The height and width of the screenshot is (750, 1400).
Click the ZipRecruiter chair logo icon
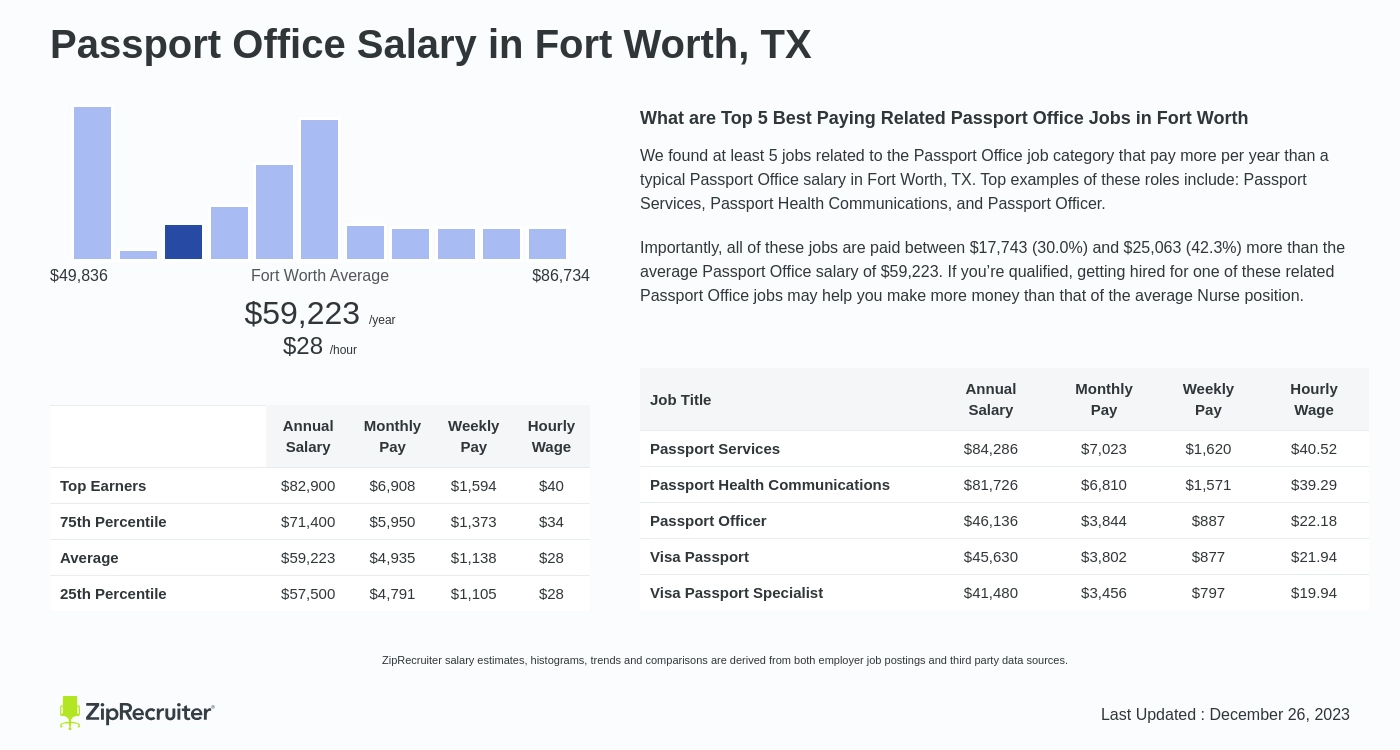pyautogui.click(x=69, y=712)
